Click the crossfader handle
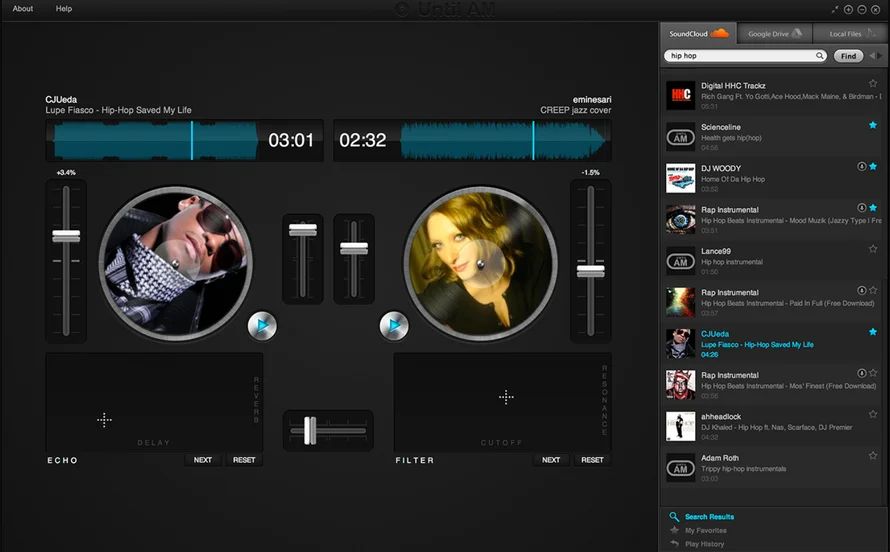The width and height of the screenshot is (890, 552). pyautogui.click(x=310, y=431)
